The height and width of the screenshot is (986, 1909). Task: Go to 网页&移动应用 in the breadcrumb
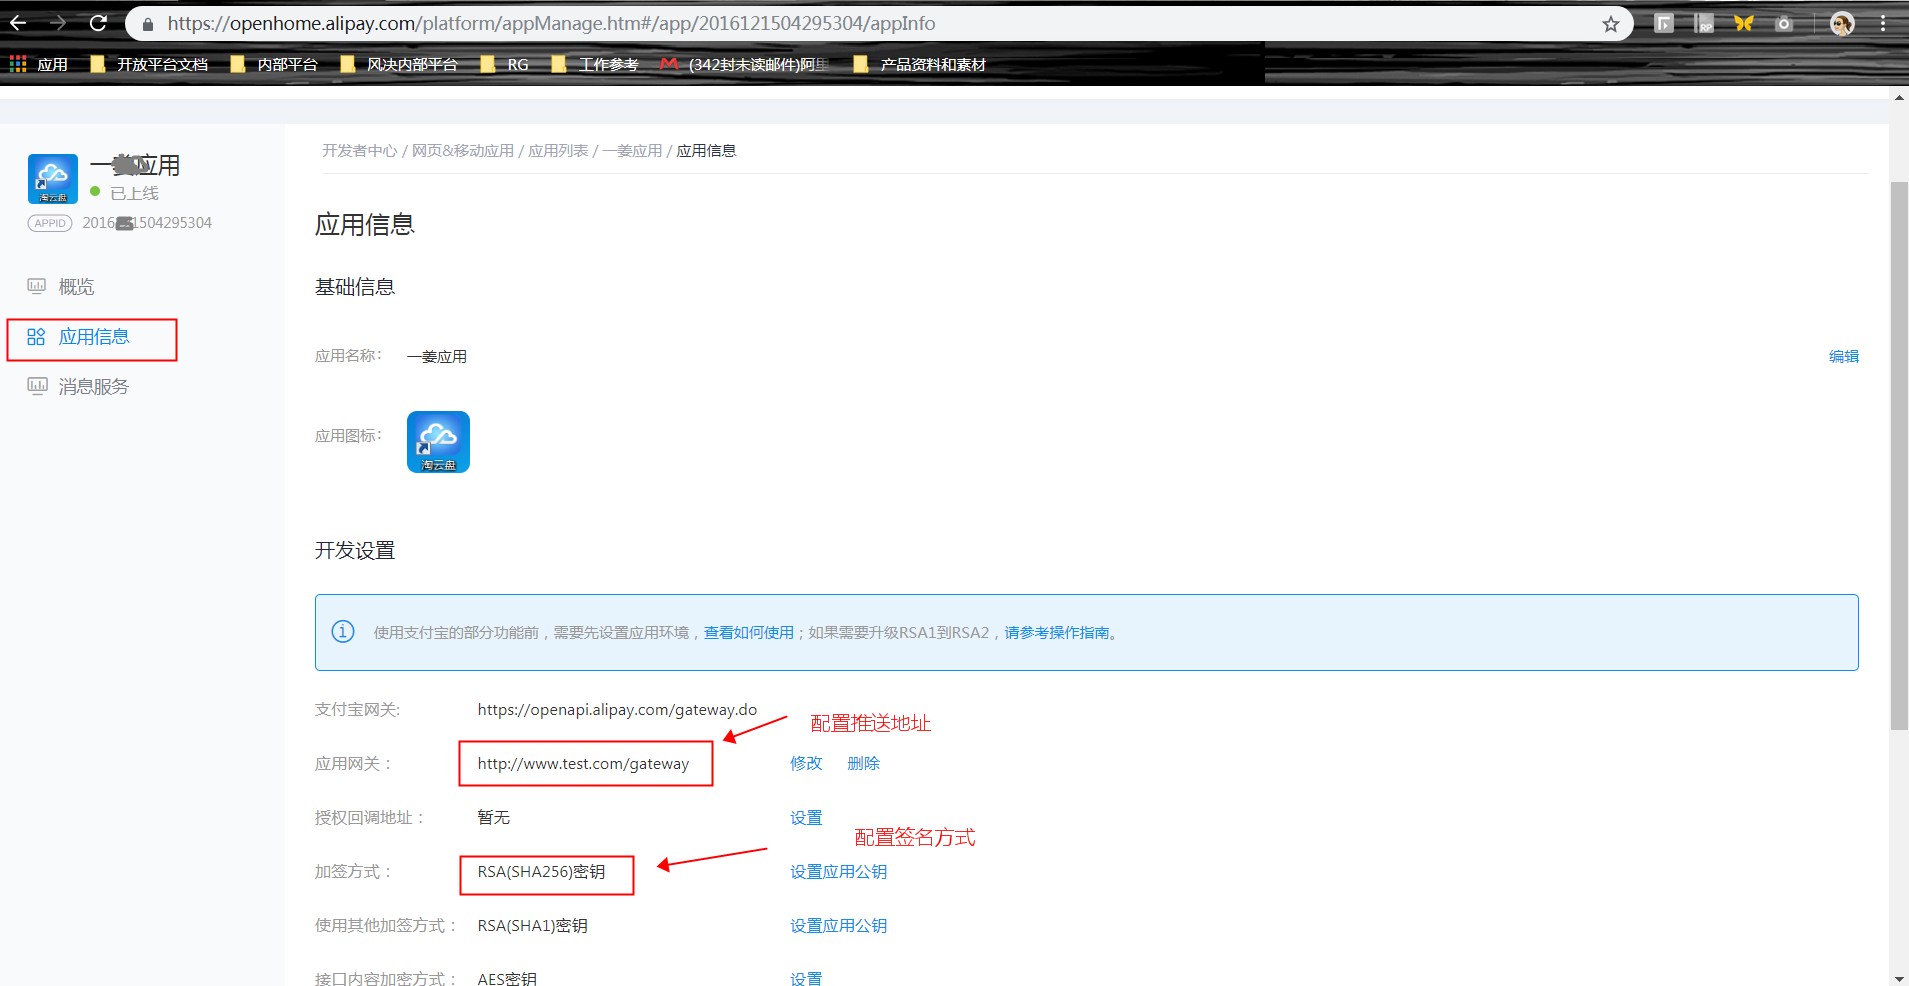click(463, 151)
